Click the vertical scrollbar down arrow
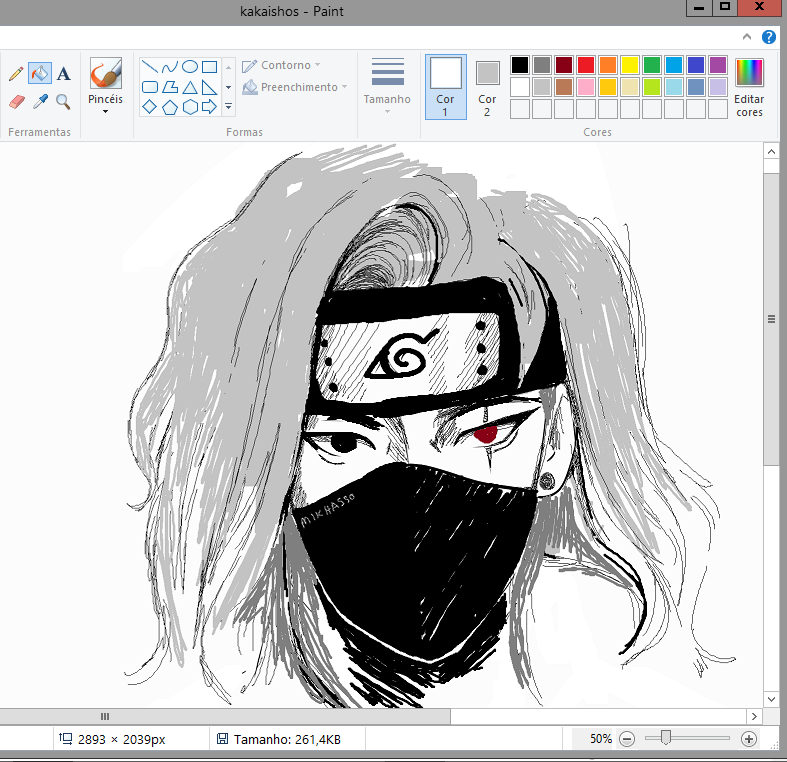787x762 pixels. coord(771,699)
